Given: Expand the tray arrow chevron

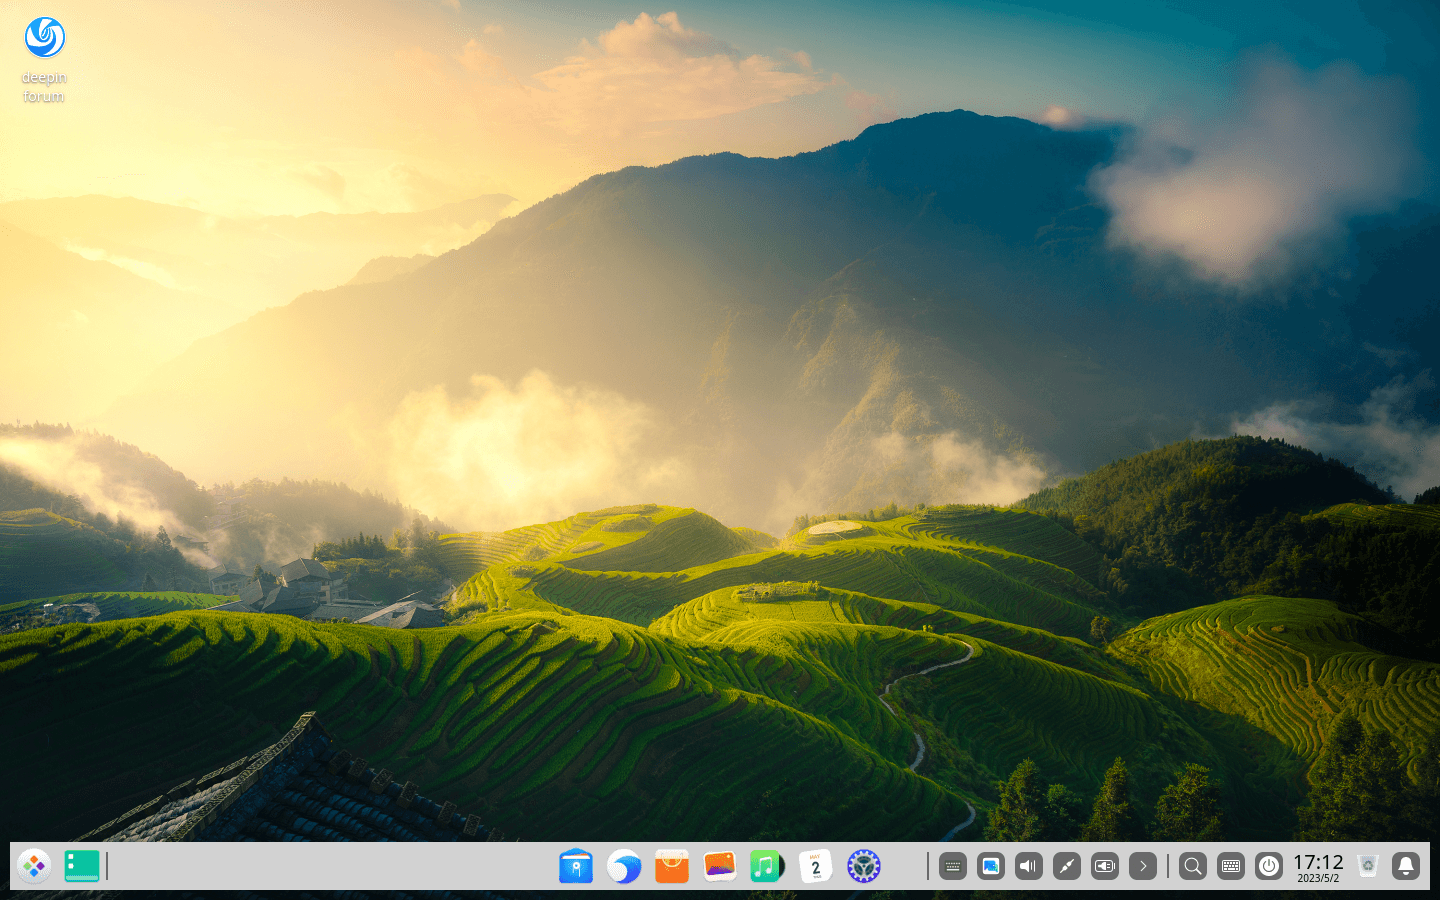Looking at the screenshot, I should (x=1143, y=866).
